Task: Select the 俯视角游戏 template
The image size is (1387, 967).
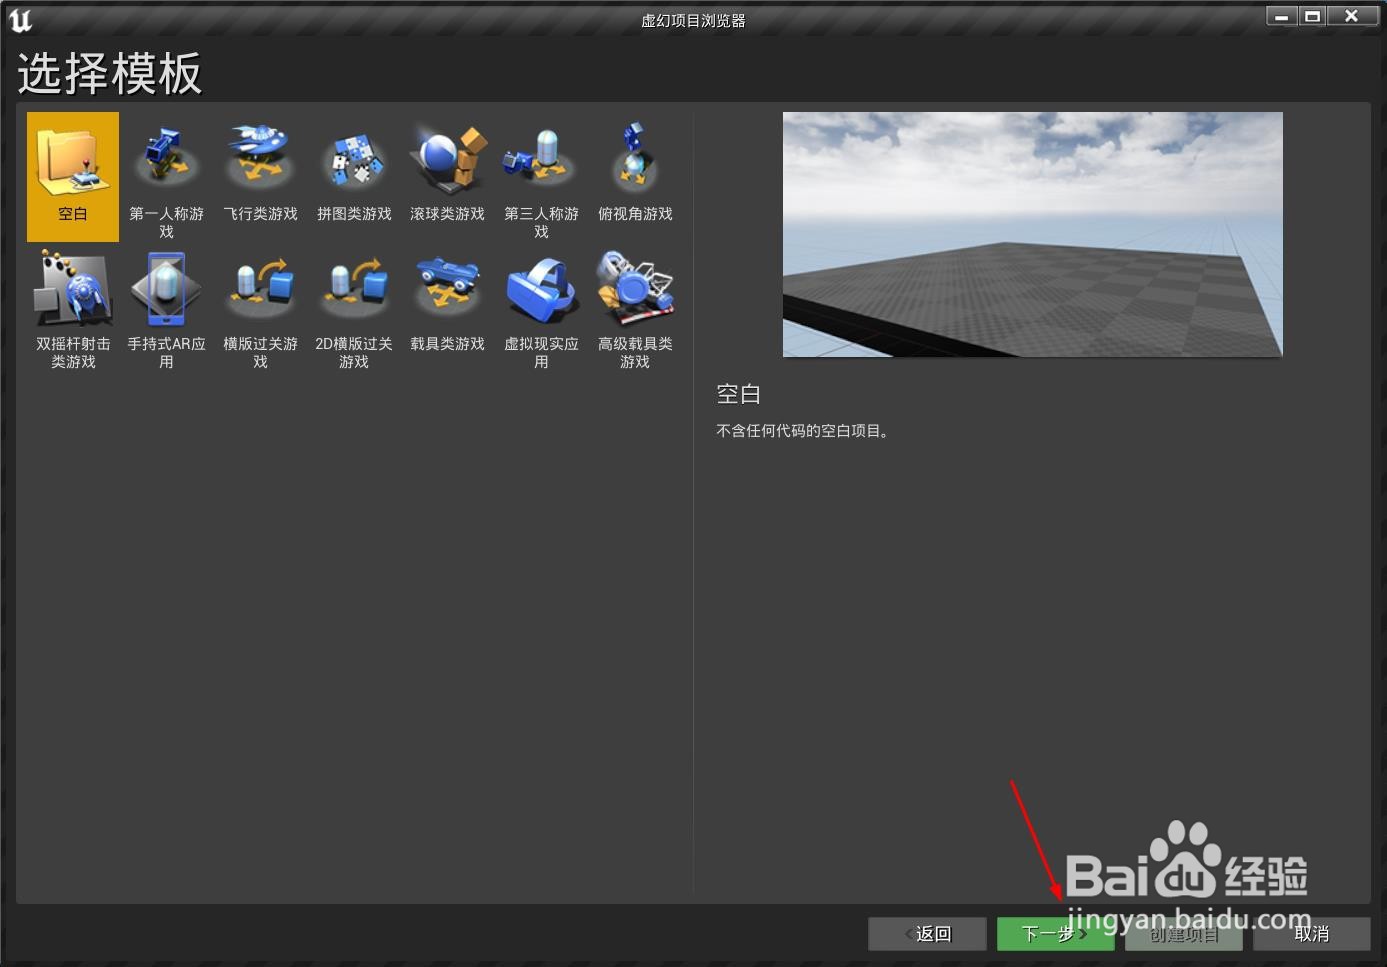Action: click(635, 176)
